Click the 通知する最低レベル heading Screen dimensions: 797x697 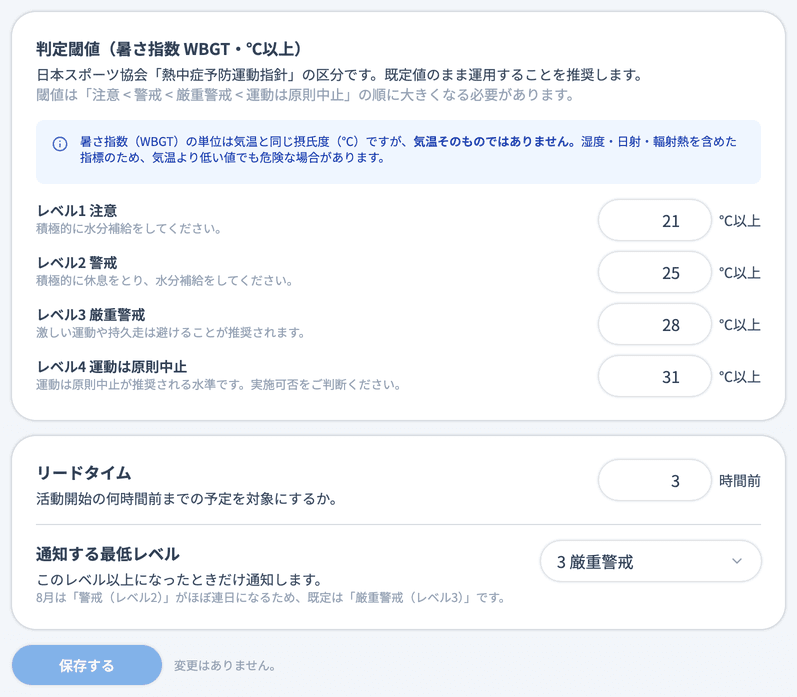[108, 554]
